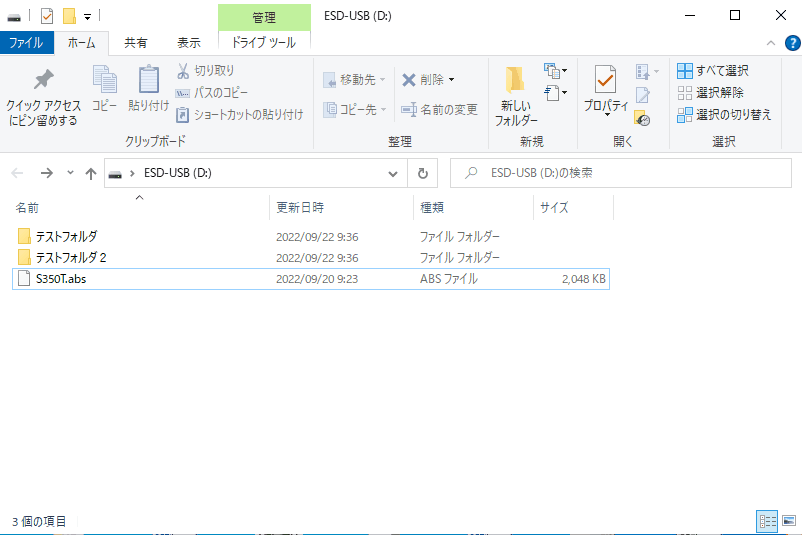
Task: Click the address bar breadcrumb chevron
Action: (x=132, y=173)
